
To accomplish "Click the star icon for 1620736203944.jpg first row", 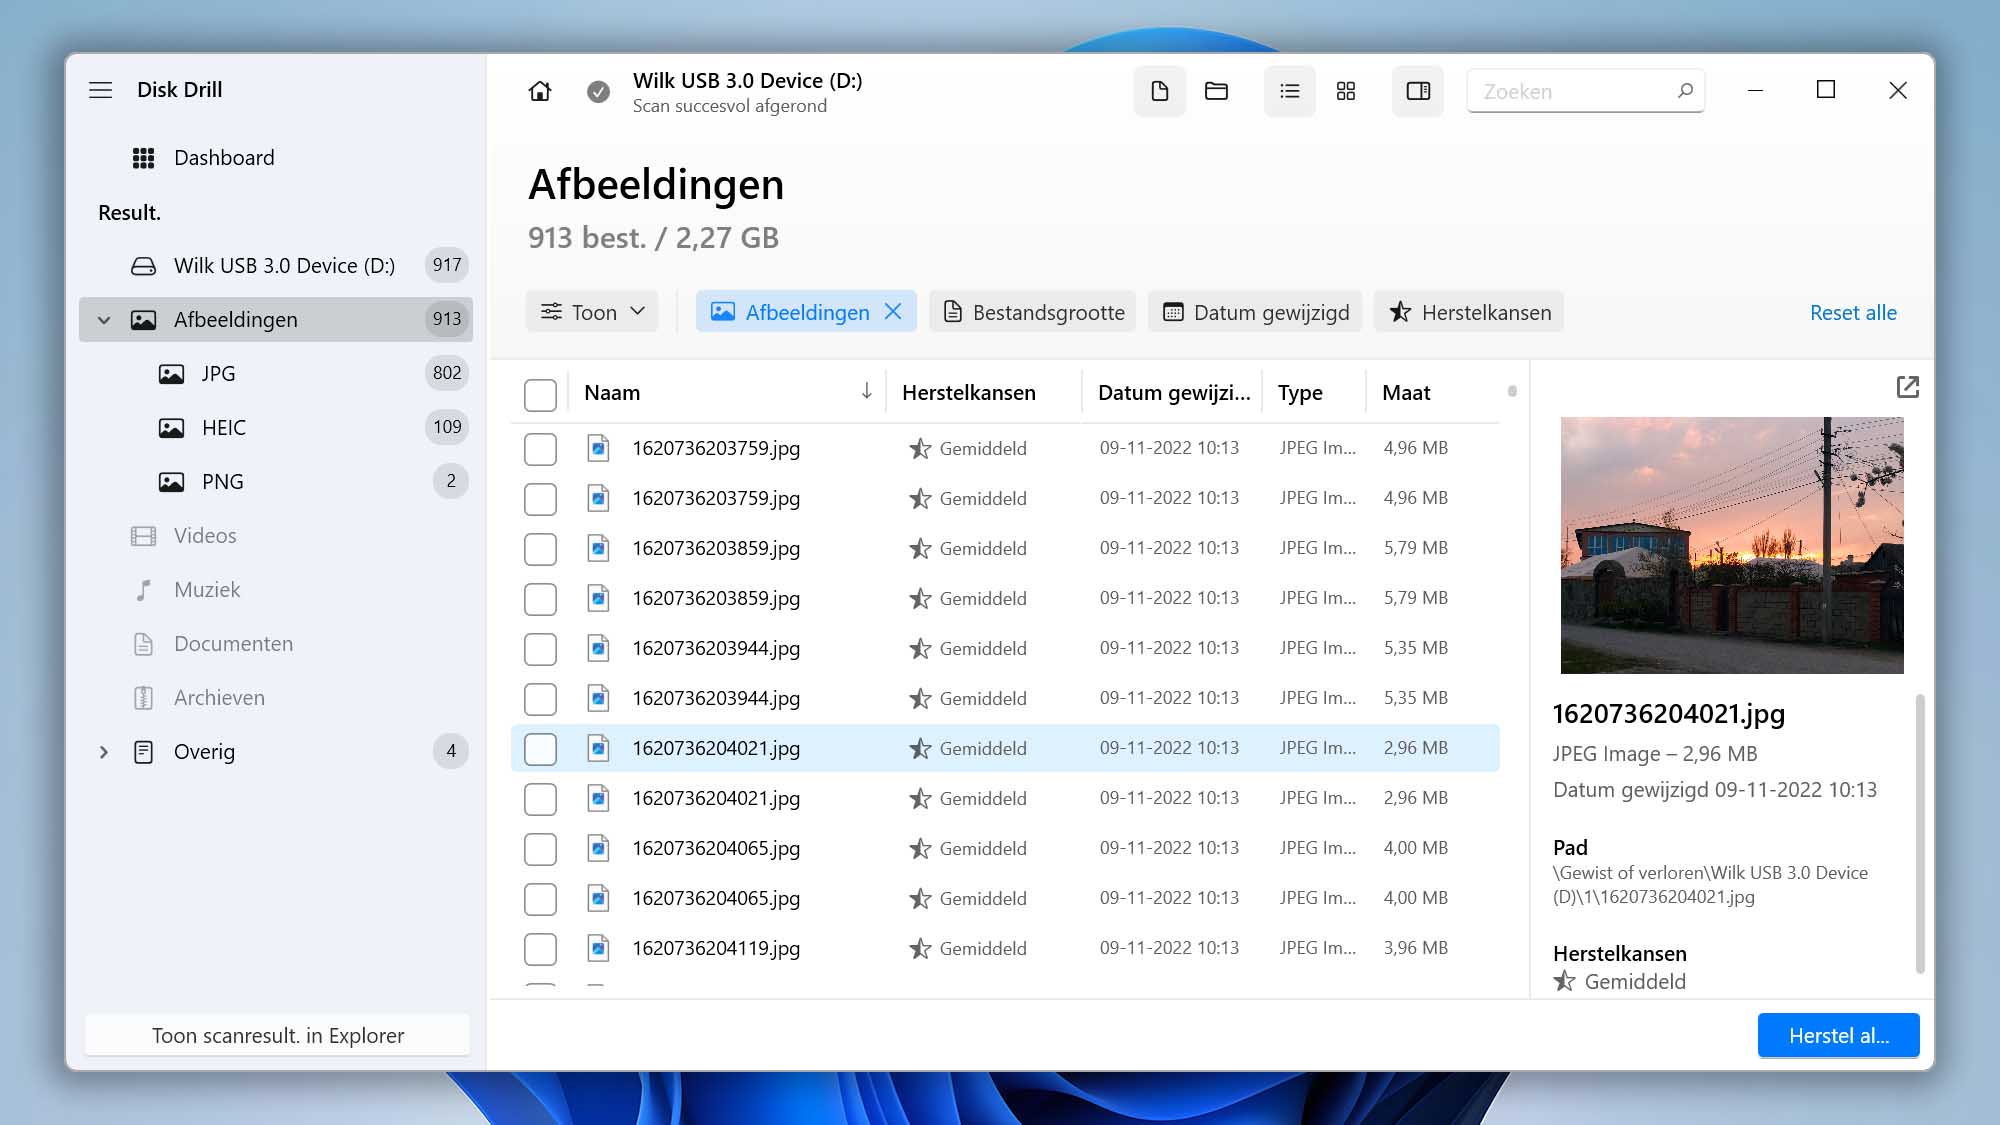I will [920, 648].
